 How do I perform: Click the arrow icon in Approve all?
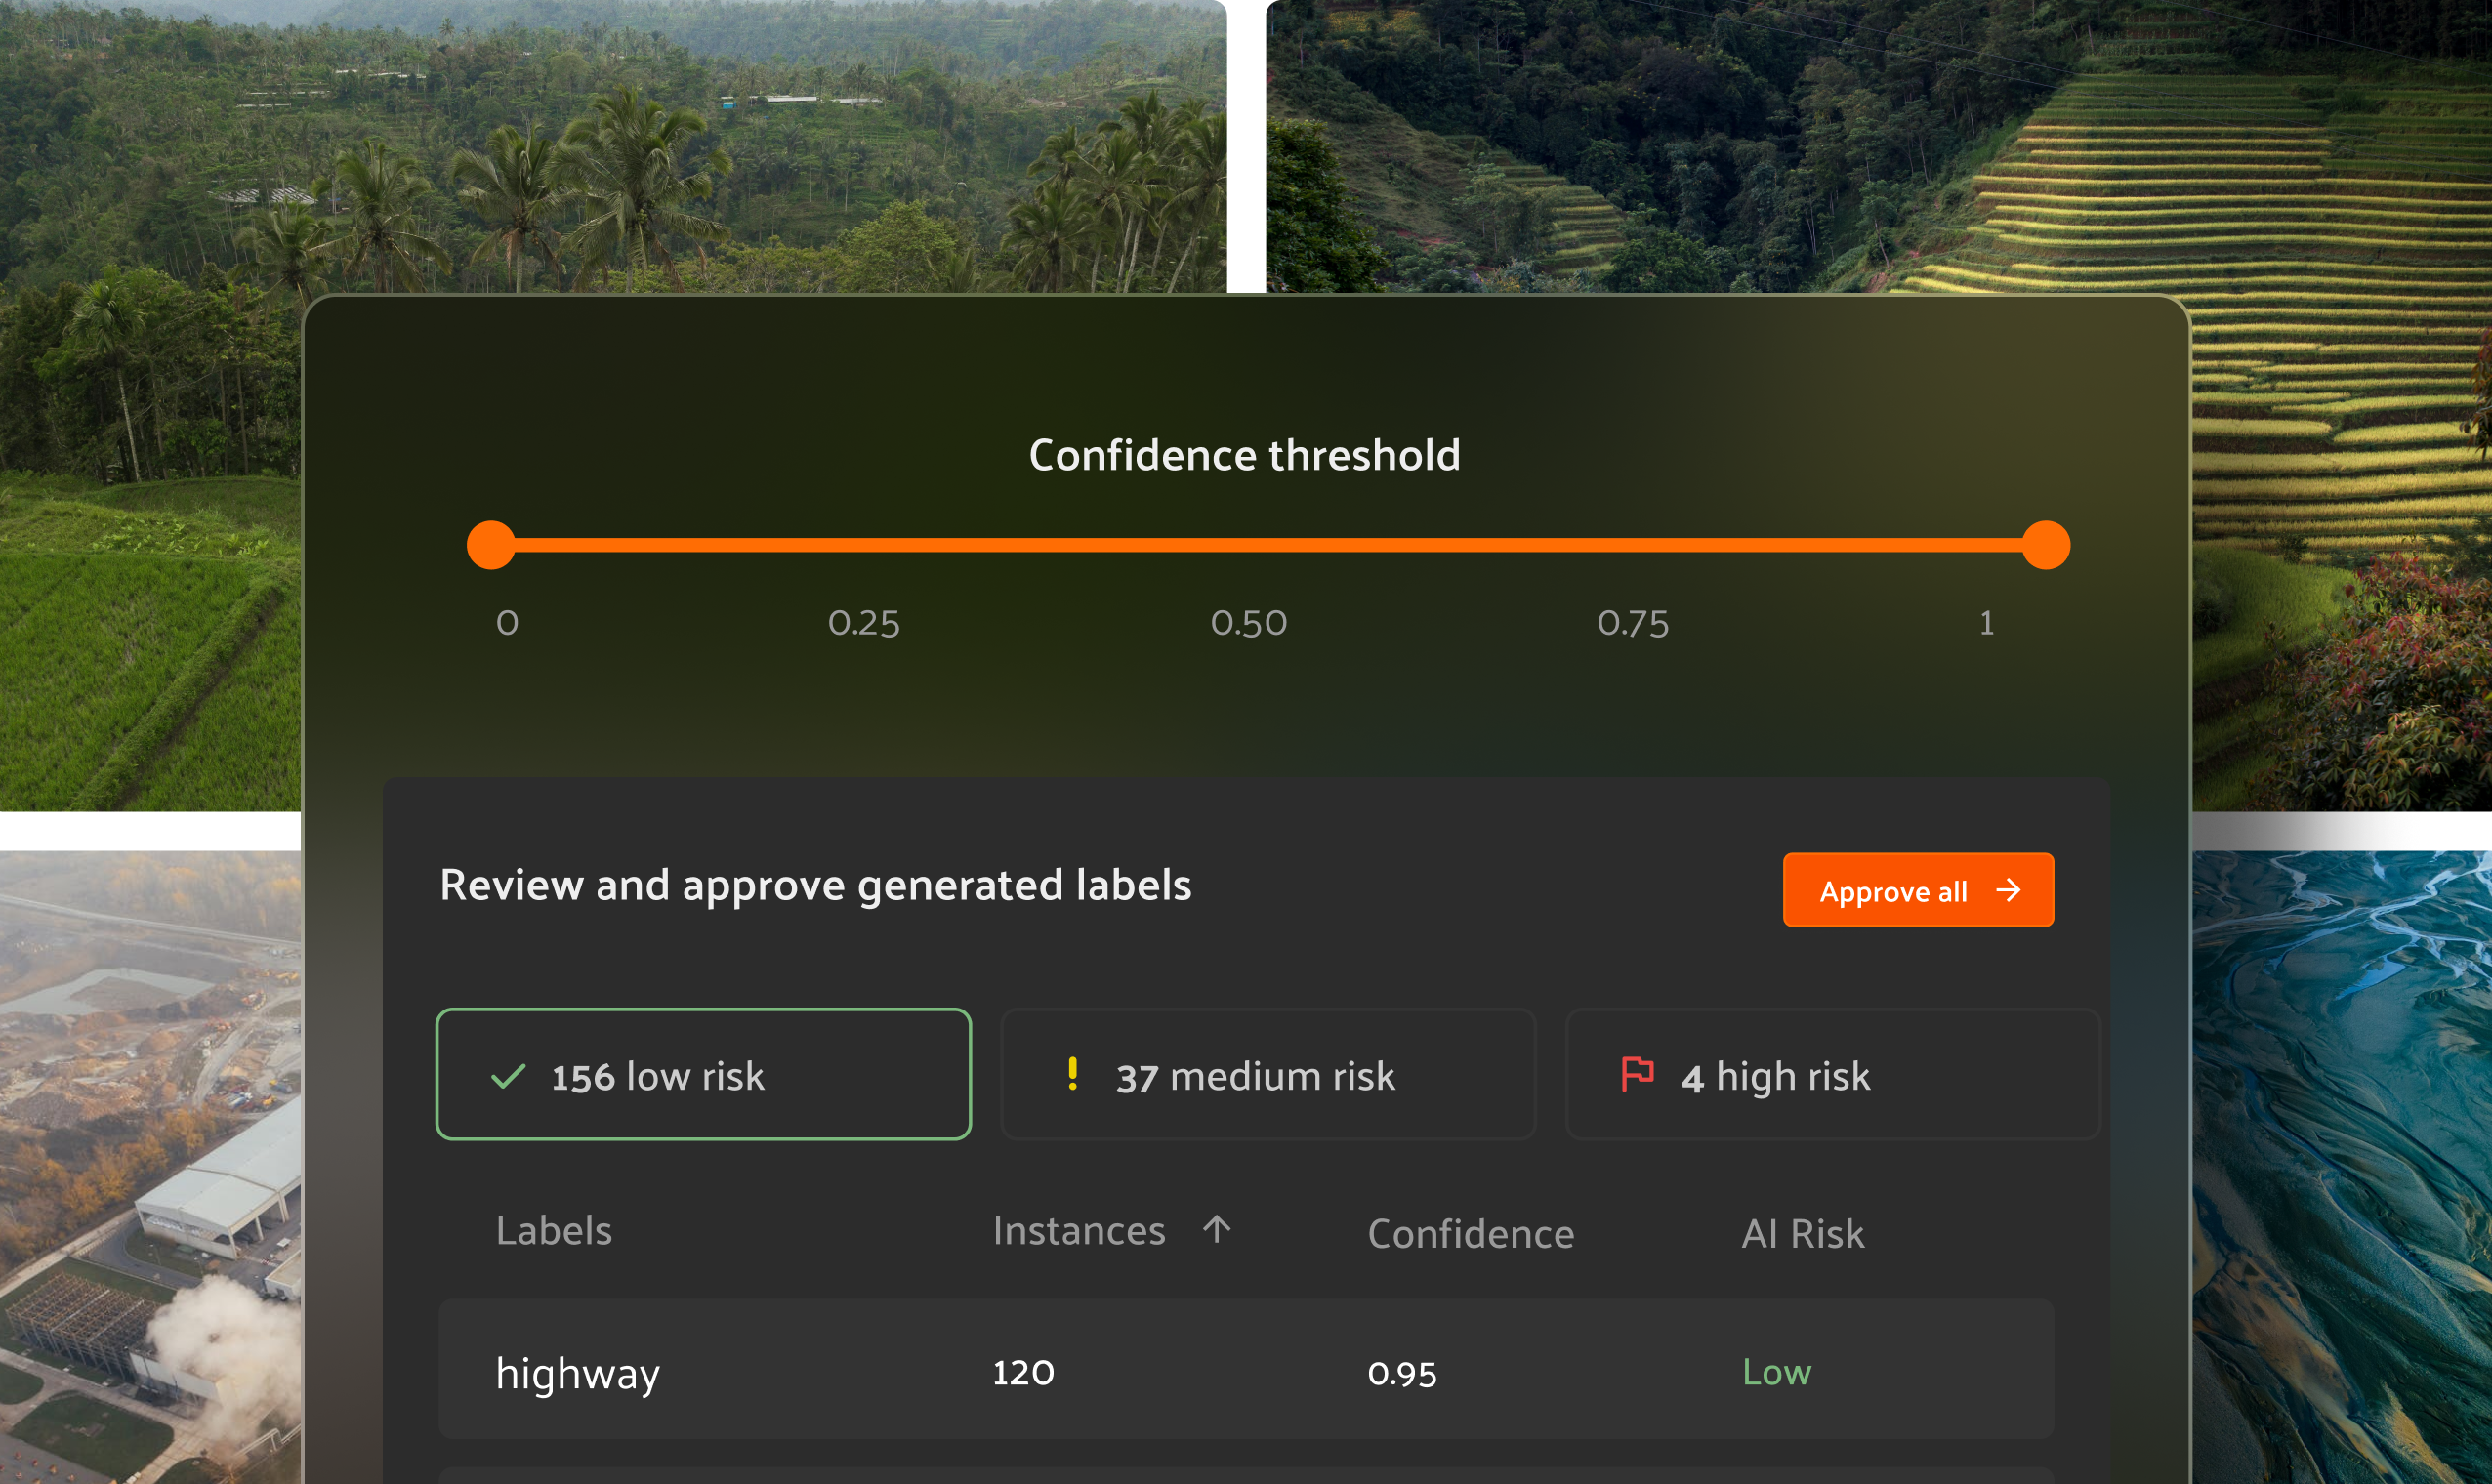pyautogui.click(x=2008, y=890)
